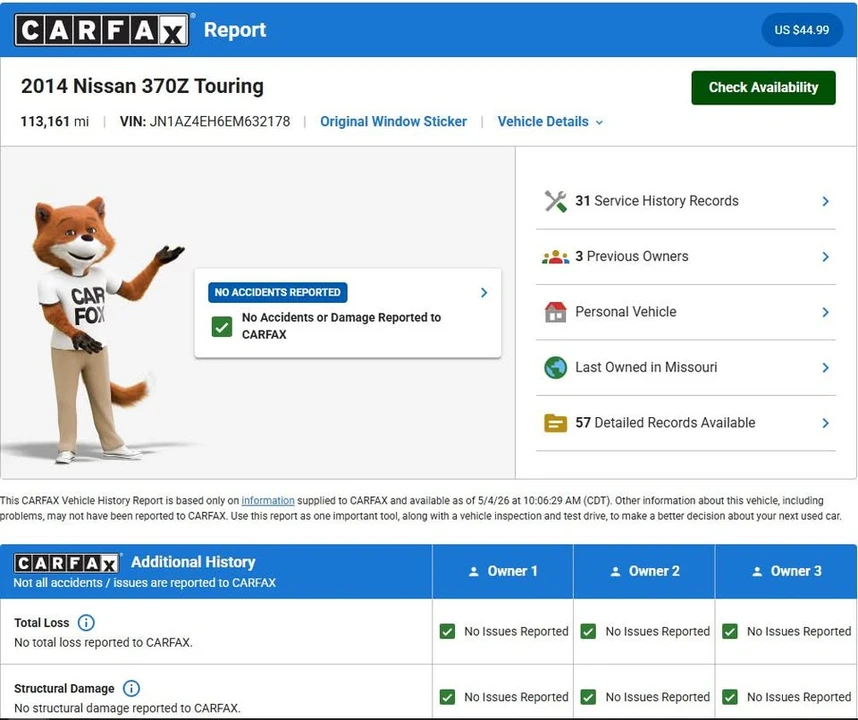The image size is (858, 720).
Task: Click the 3 Previous Owners text
Action: [631, 256]
